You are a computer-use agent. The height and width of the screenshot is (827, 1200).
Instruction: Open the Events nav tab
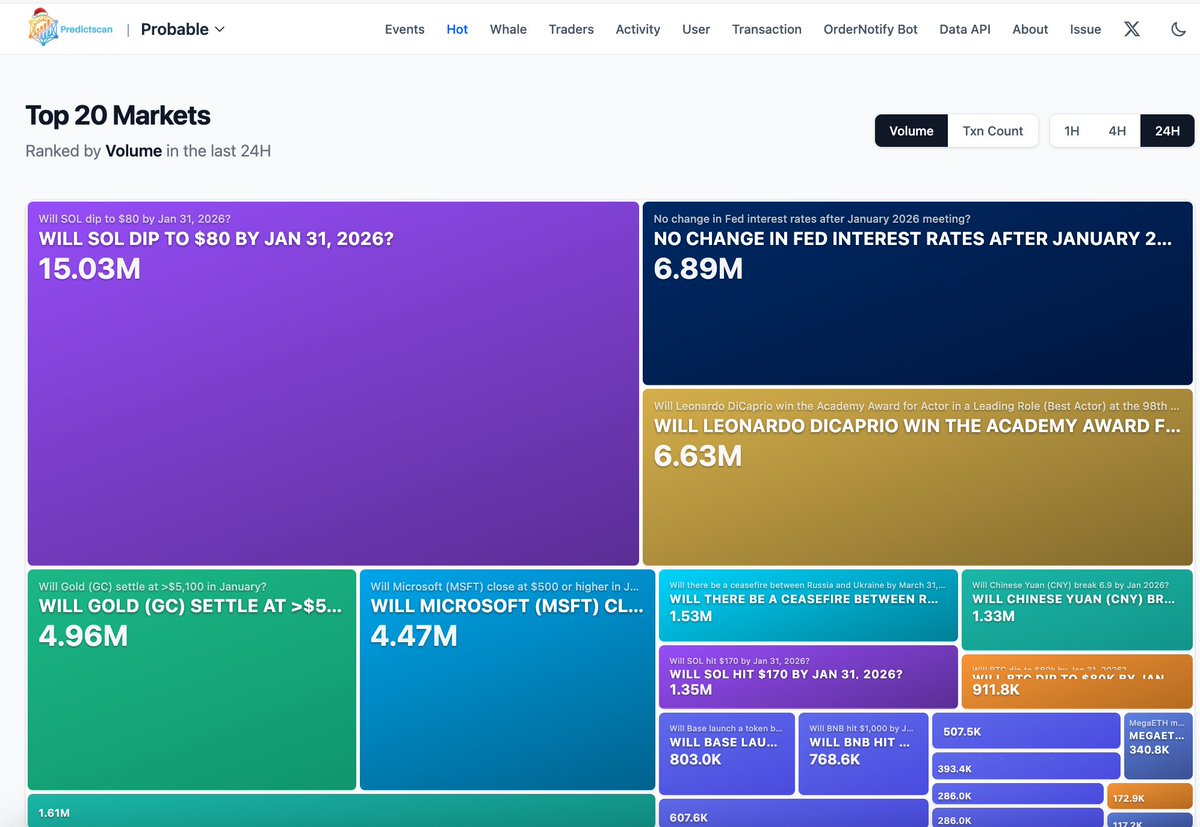tap(405, 29)
